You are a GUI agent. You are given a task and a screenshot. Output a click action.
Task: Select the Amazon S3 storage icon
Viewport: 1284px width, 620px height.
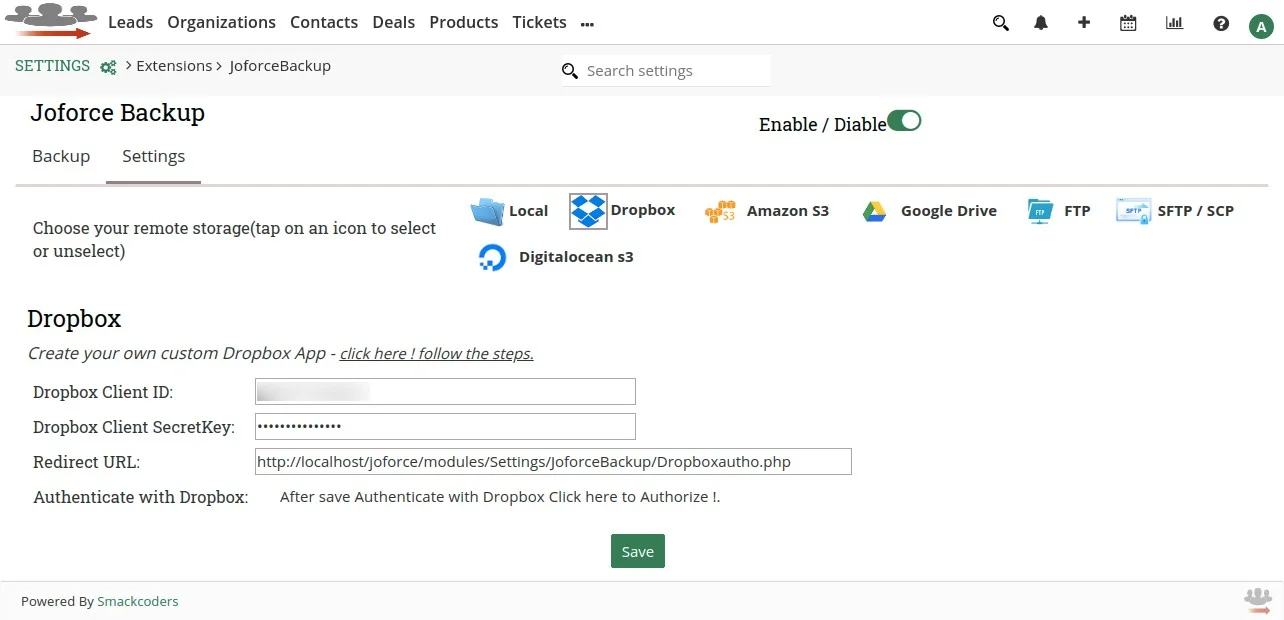(x=720, y=210)
